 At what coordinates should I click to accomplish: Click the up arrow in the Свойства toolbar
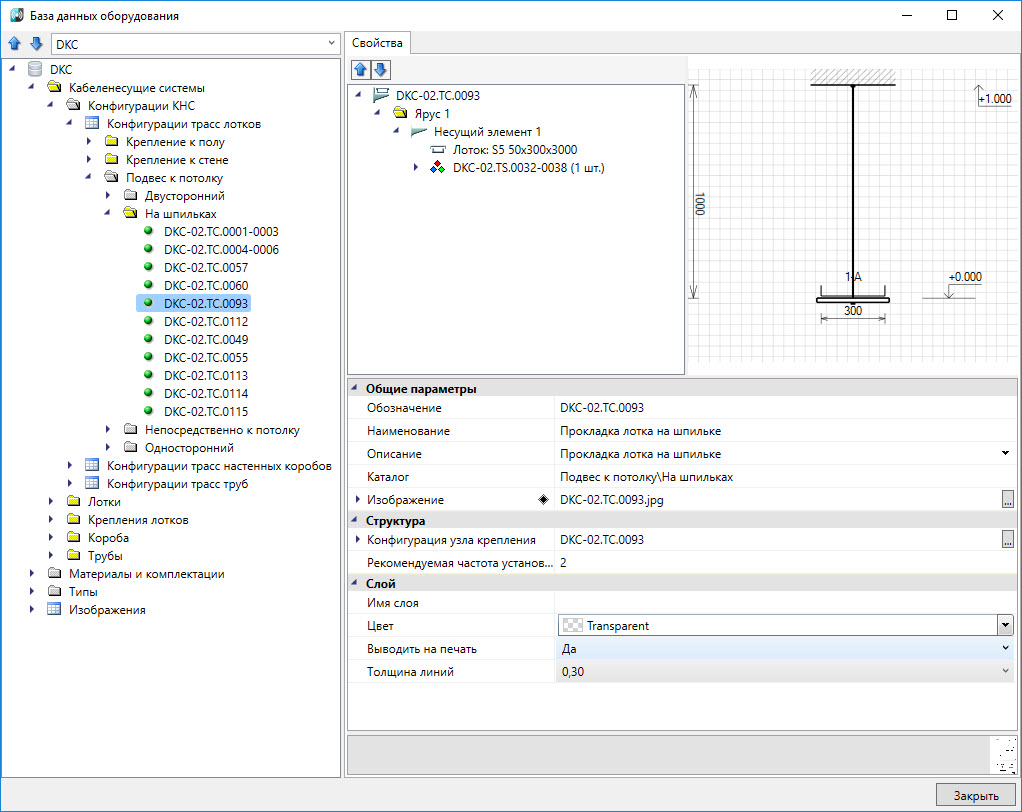pos(360,69)
